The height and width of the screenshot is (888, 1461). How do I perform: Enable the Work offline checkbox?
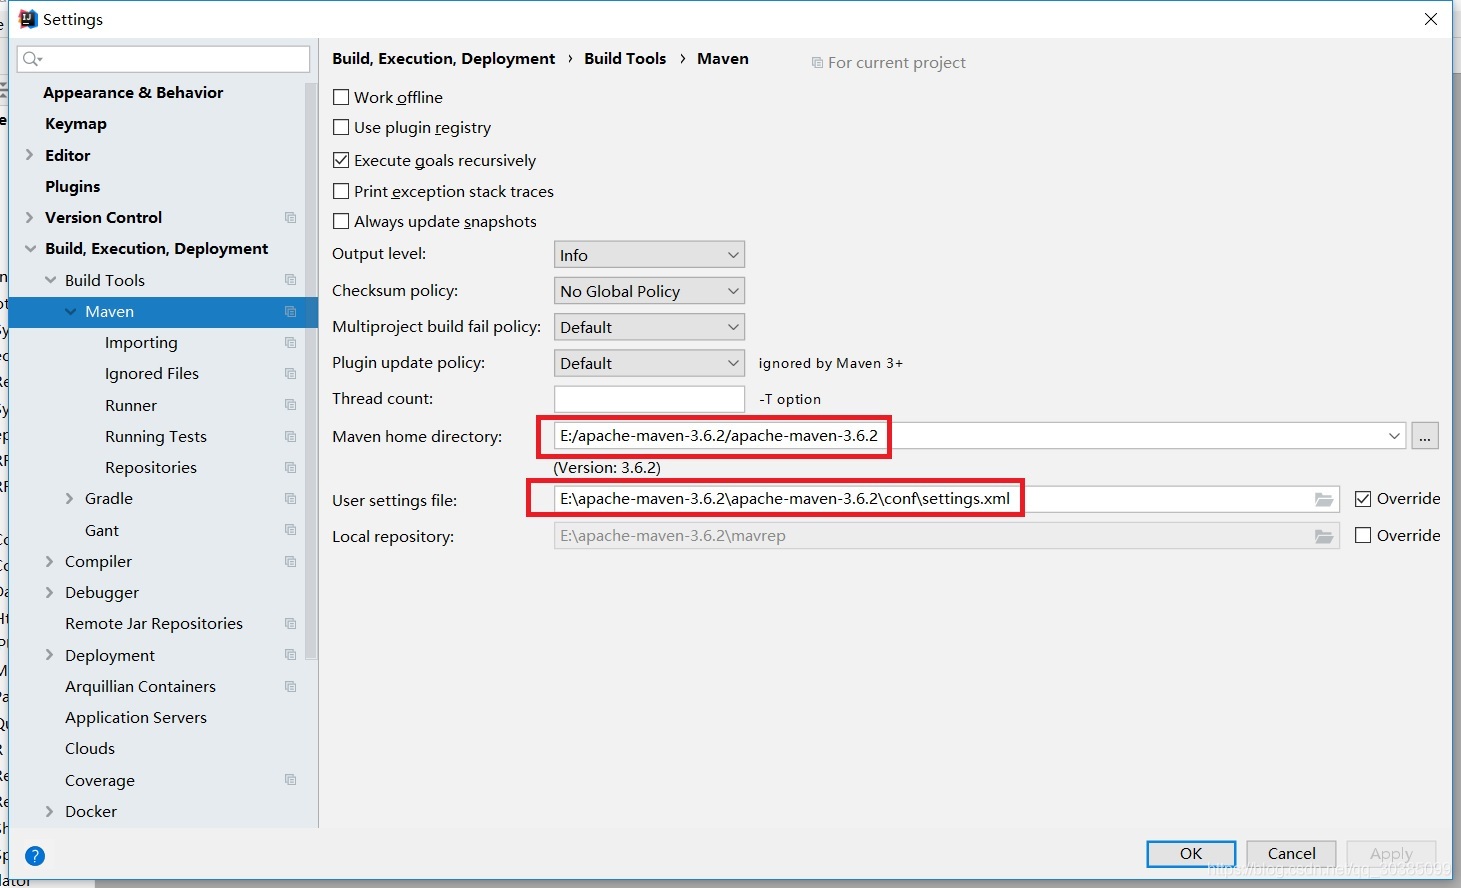(341, 97)
